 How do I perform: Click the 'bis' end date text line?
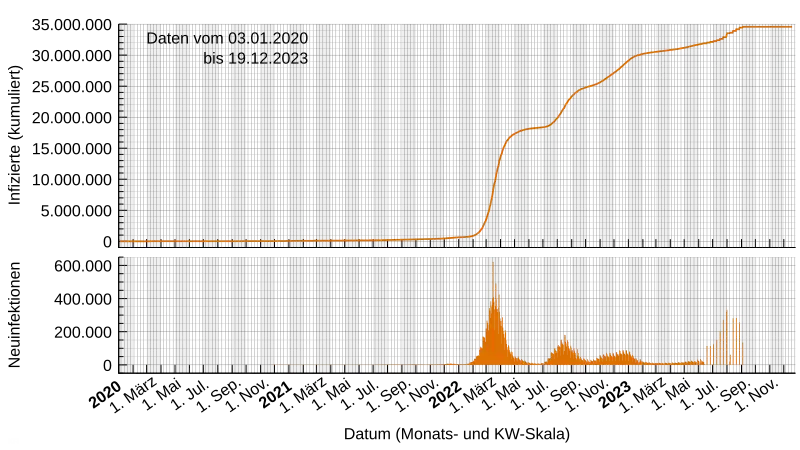click(255, 58)
